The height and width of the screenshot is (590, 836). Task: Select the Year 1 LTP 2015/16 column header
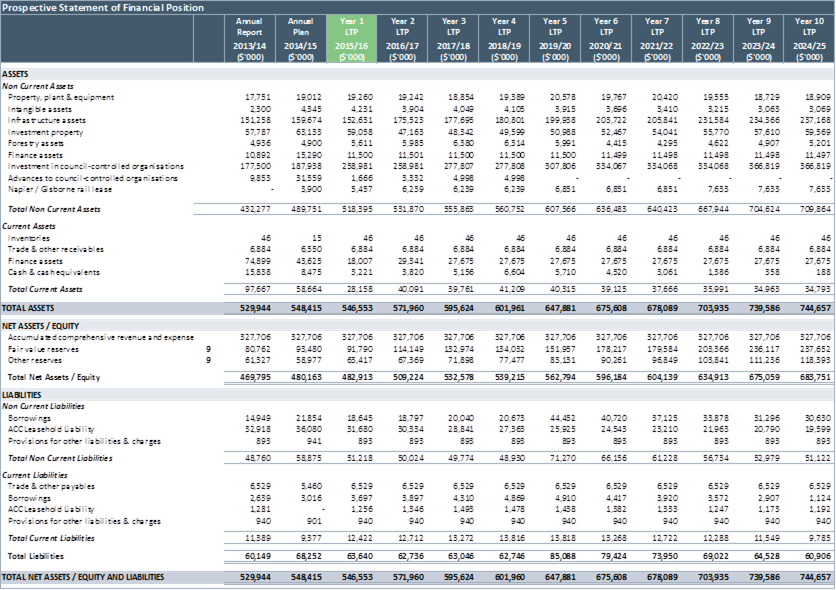[351, 39]
